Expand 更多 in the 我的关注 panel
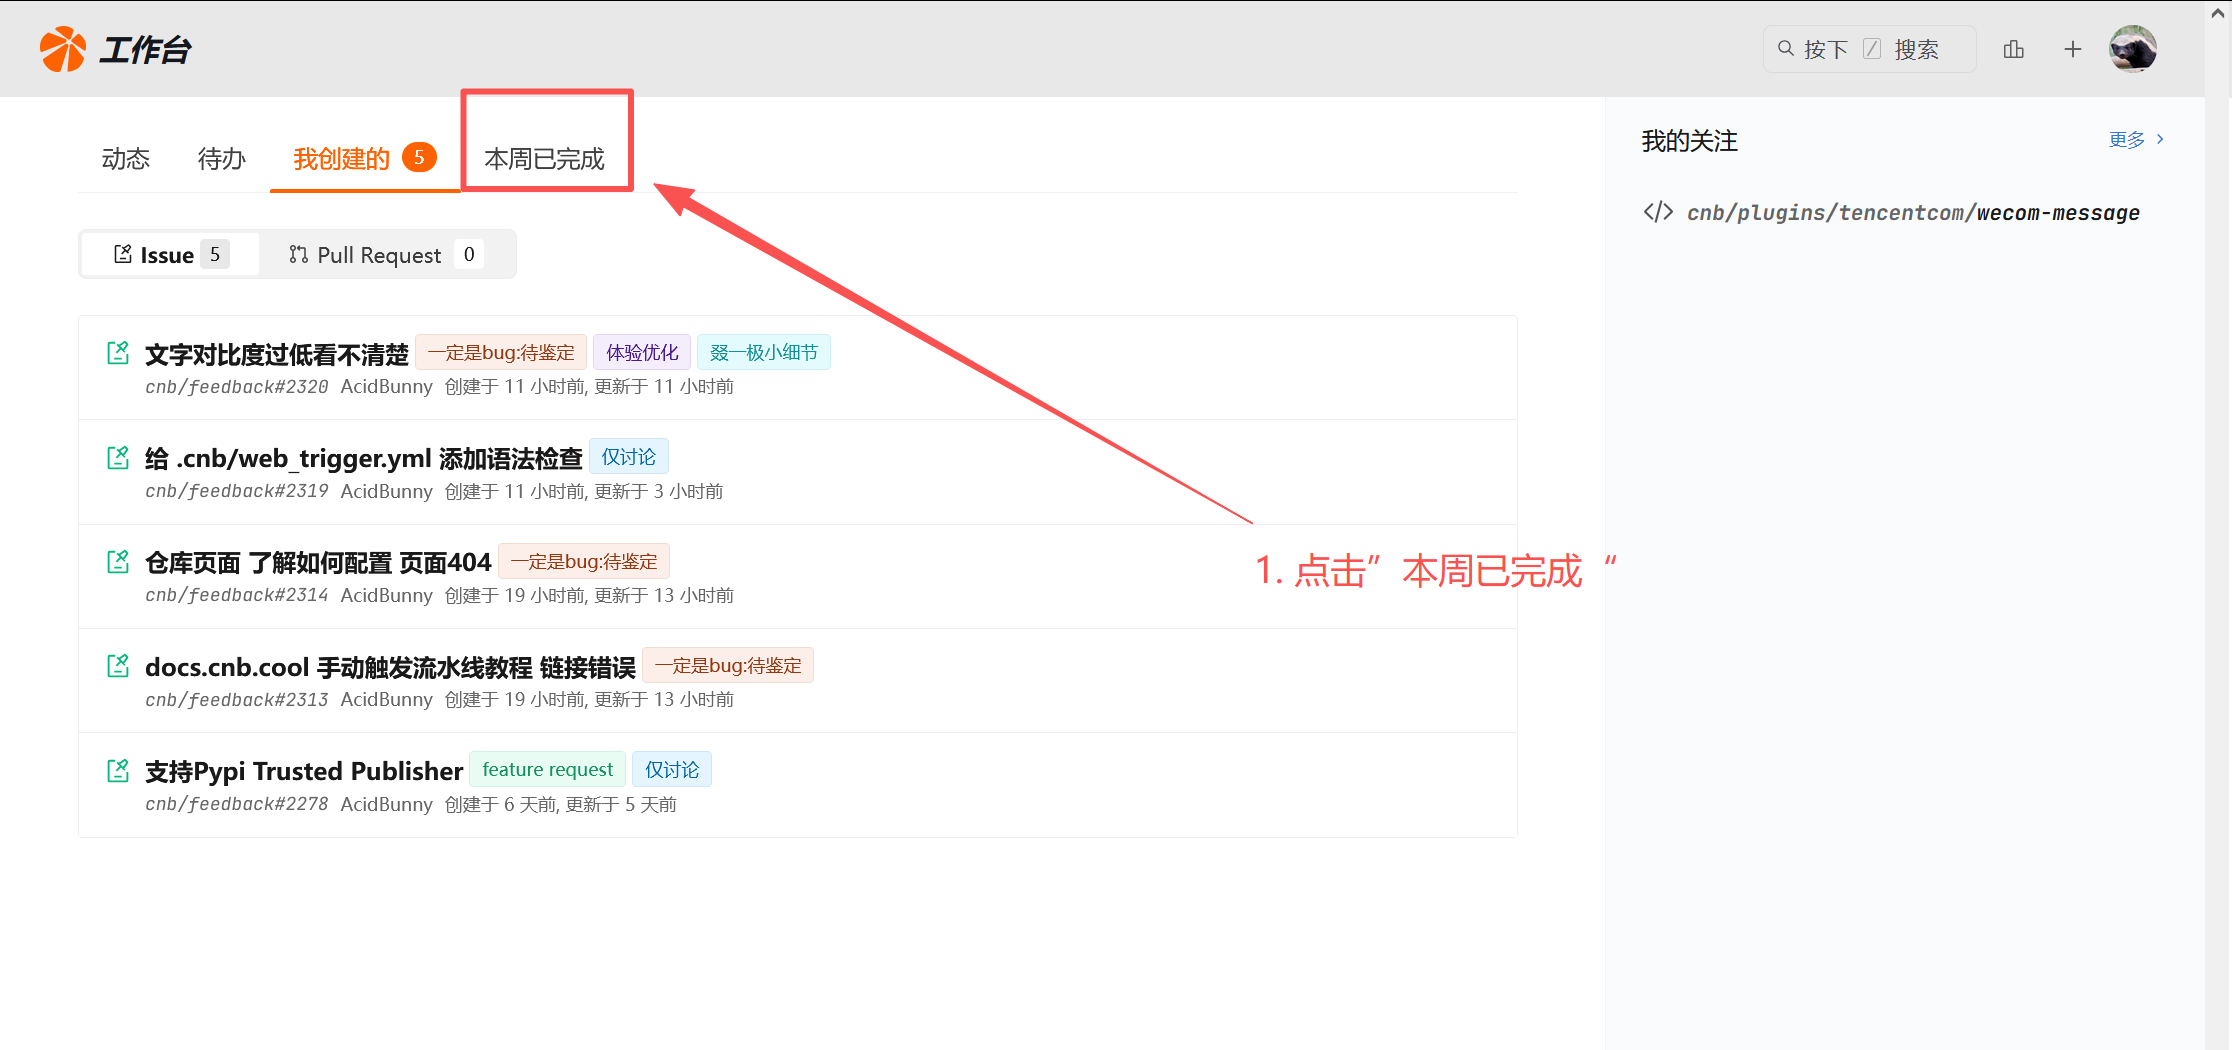This screenshot has height=1050, width=2232. coord(2126,140)
